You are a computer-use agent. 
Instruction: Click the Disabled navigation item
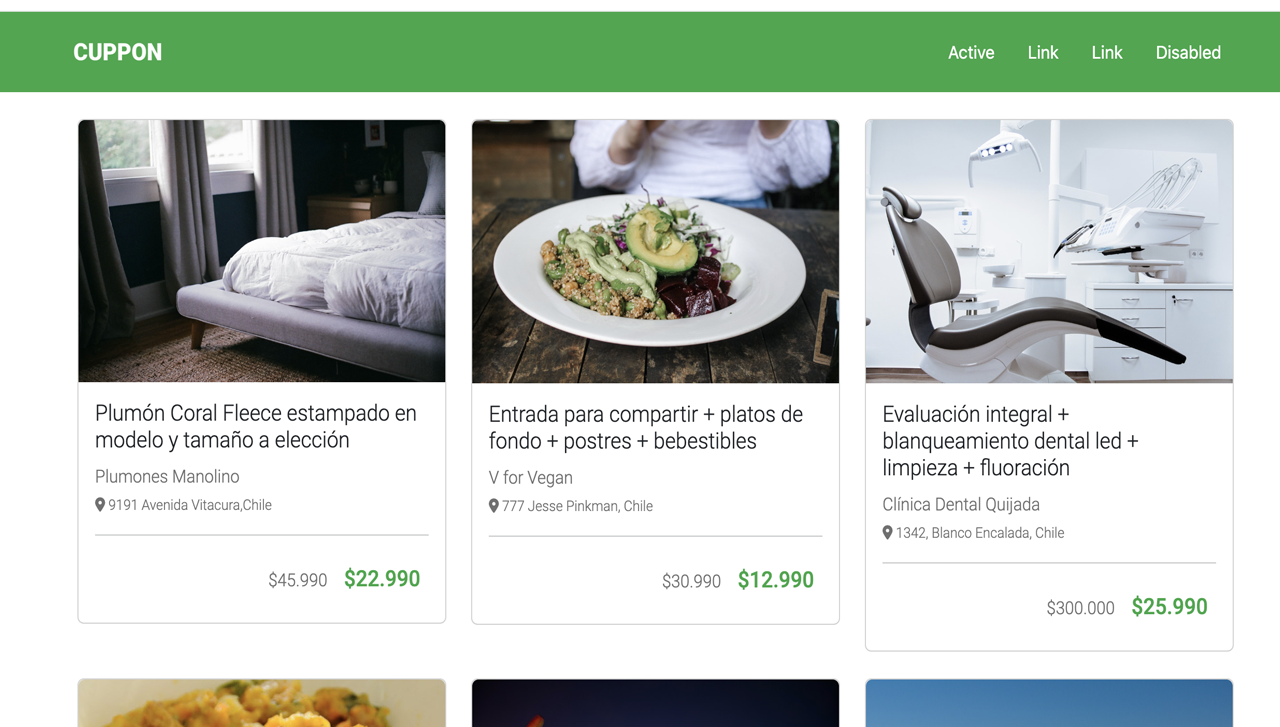point(1187,53)
